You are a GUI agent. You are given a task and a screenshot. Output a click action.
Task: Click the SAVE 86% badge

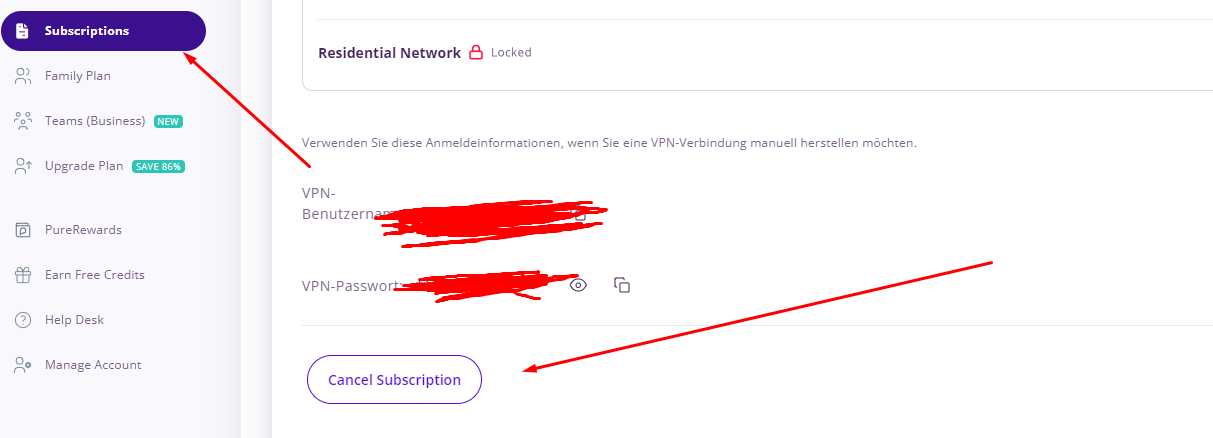coord(159,166)
